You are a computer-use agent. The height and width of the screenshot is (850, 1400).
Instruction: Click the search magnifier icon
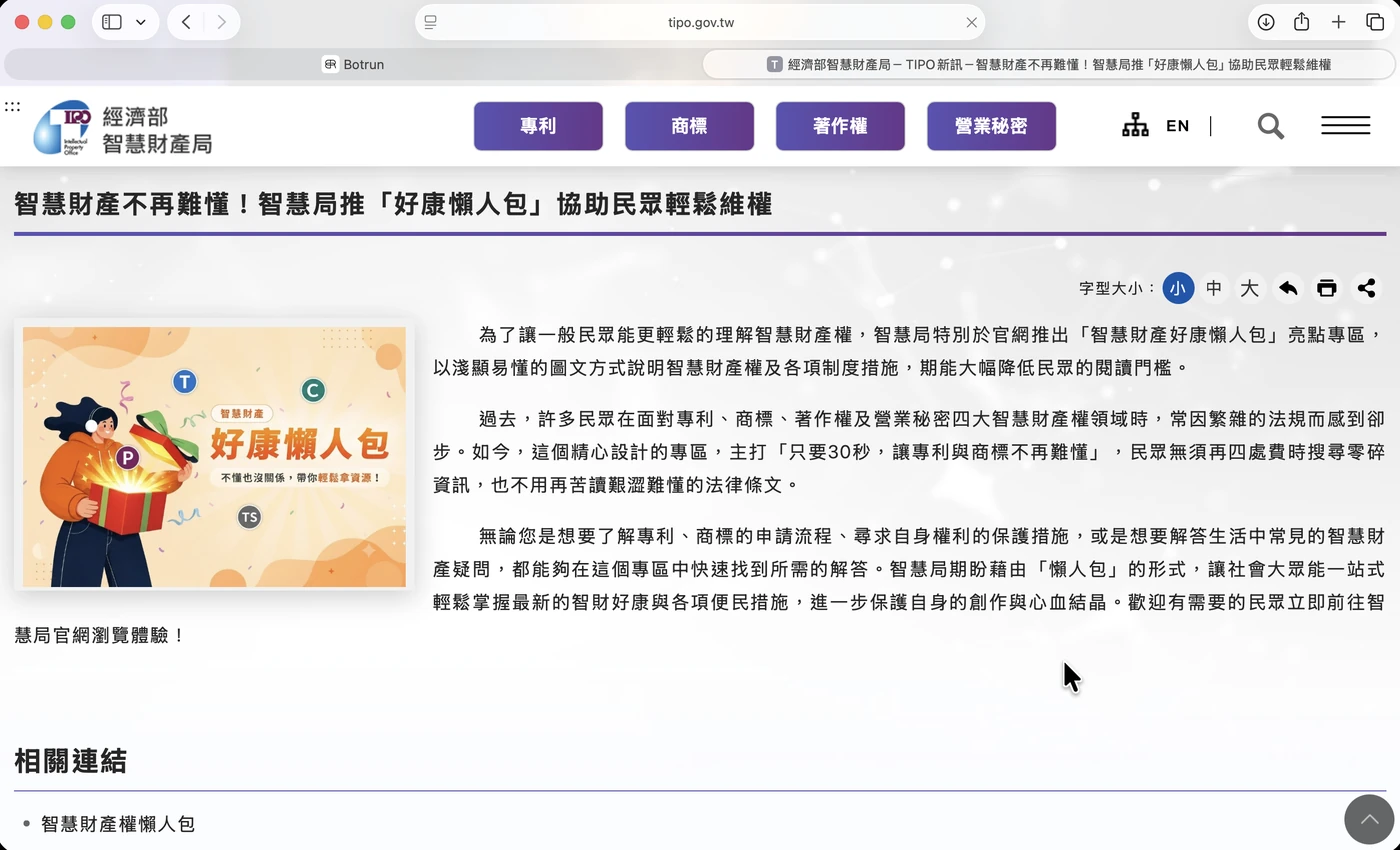coord(1270,126)
